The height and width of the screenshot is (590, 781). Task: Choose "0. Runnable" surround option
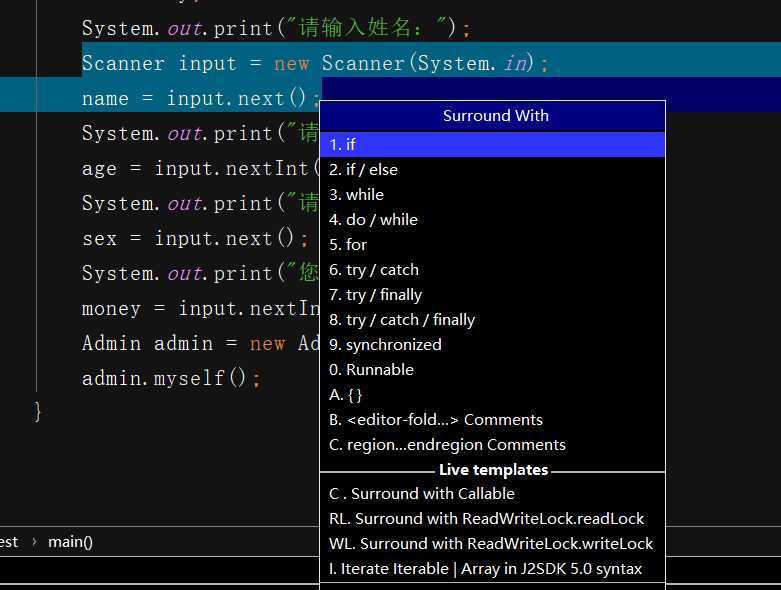click(x=492, y=369)
